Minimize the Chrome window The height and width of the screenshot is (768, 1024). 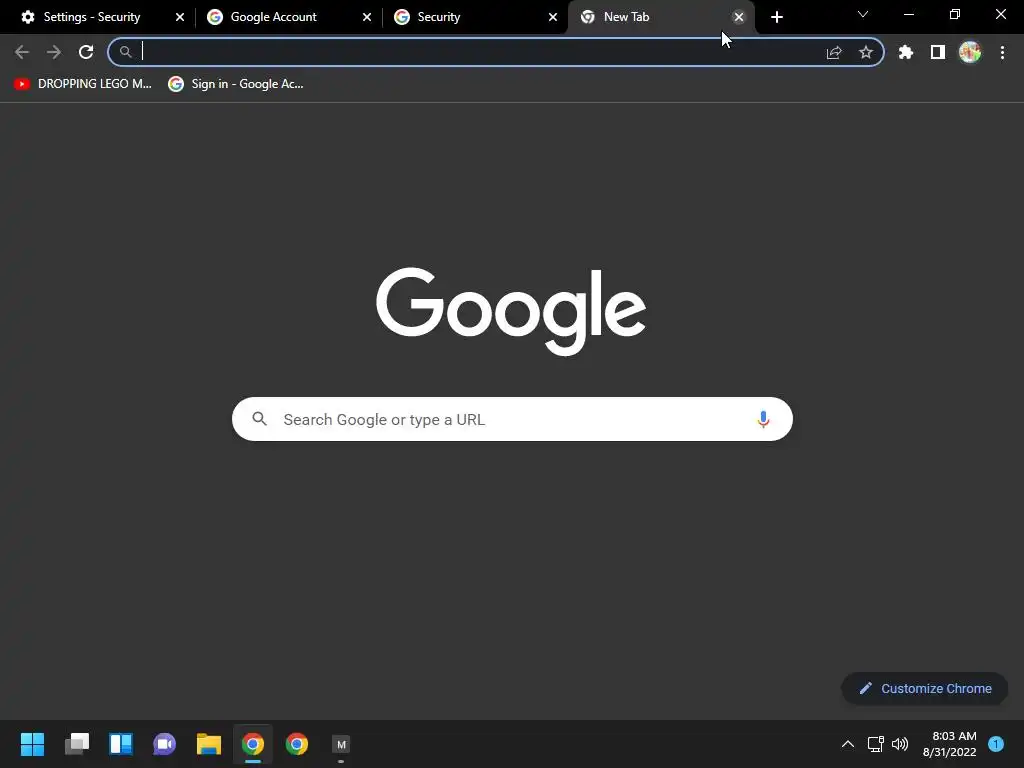[909, 14]
